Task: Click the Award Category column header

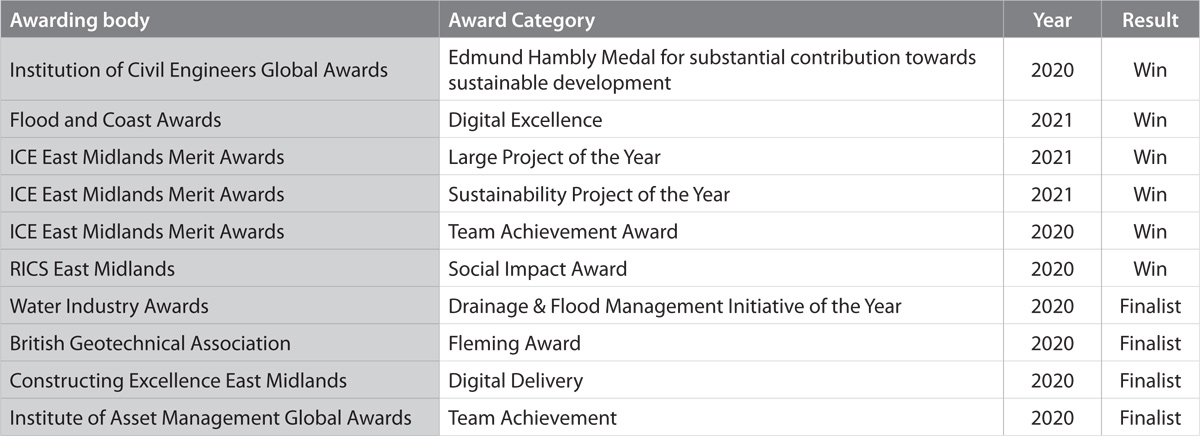Action: point(521,20)
